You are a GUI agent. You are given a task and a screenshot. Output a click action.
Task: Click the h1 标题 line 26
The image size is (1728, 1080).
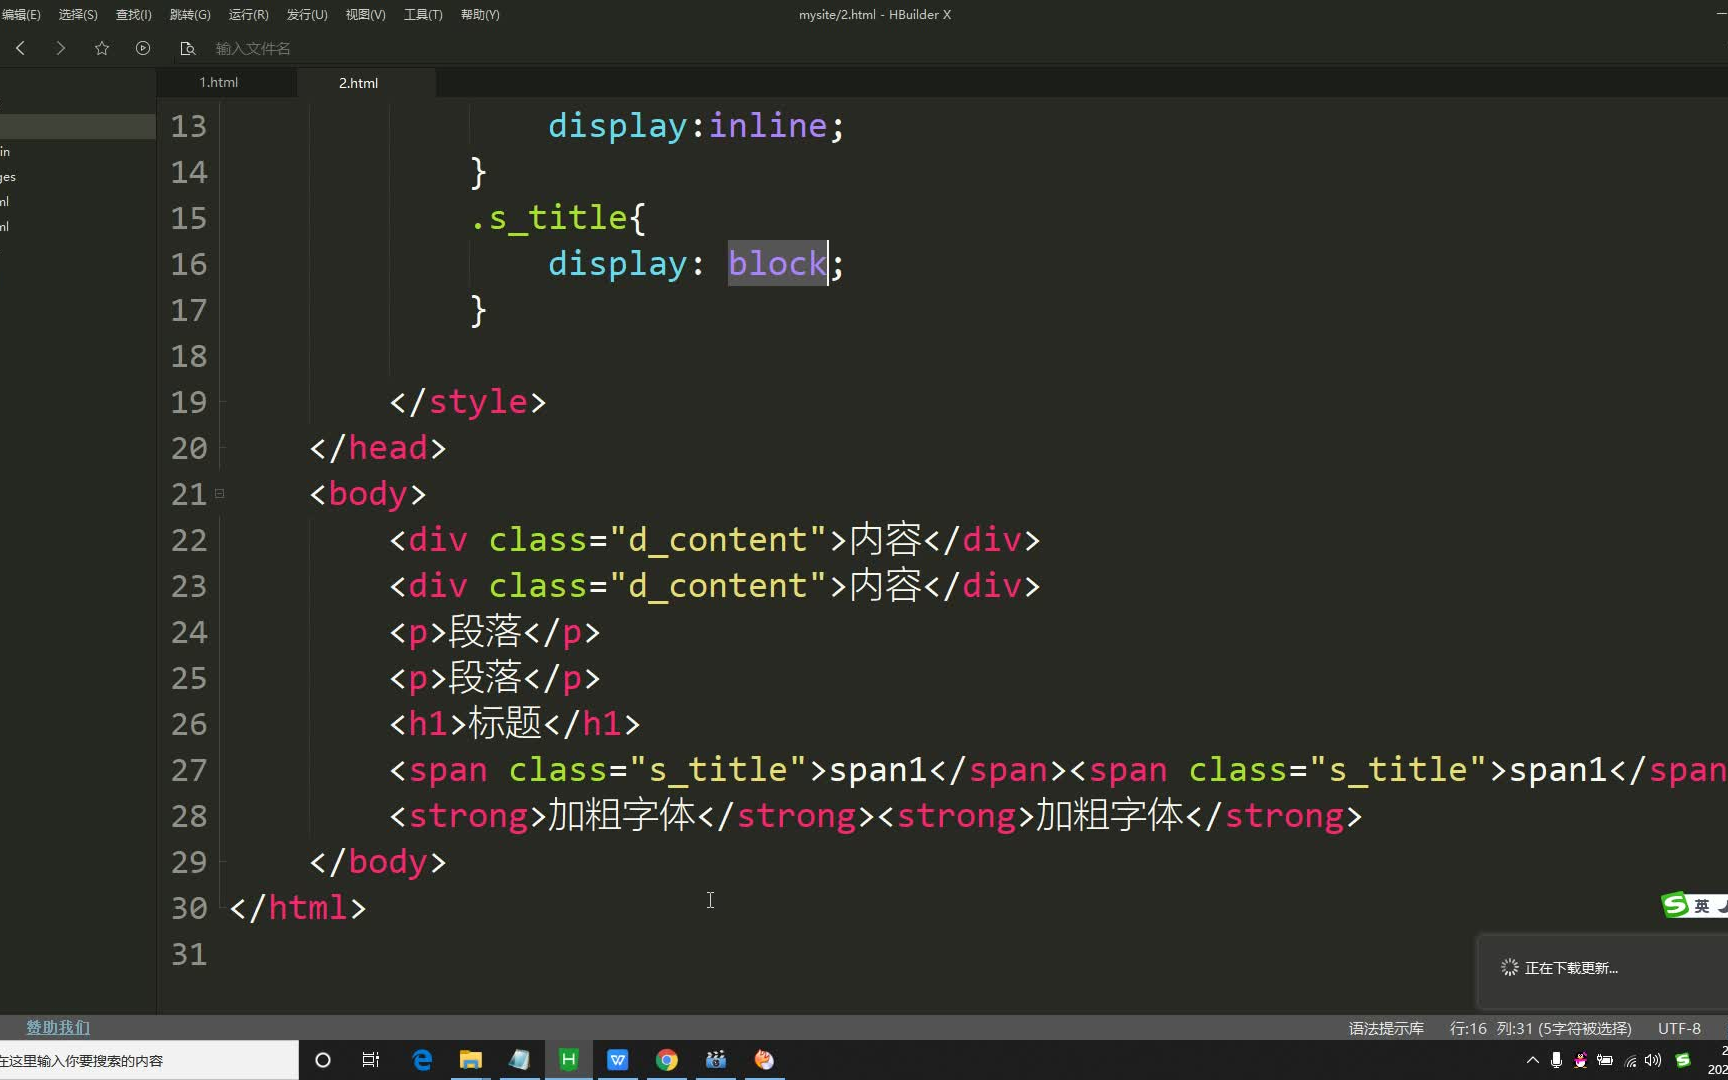click(514, 724)
